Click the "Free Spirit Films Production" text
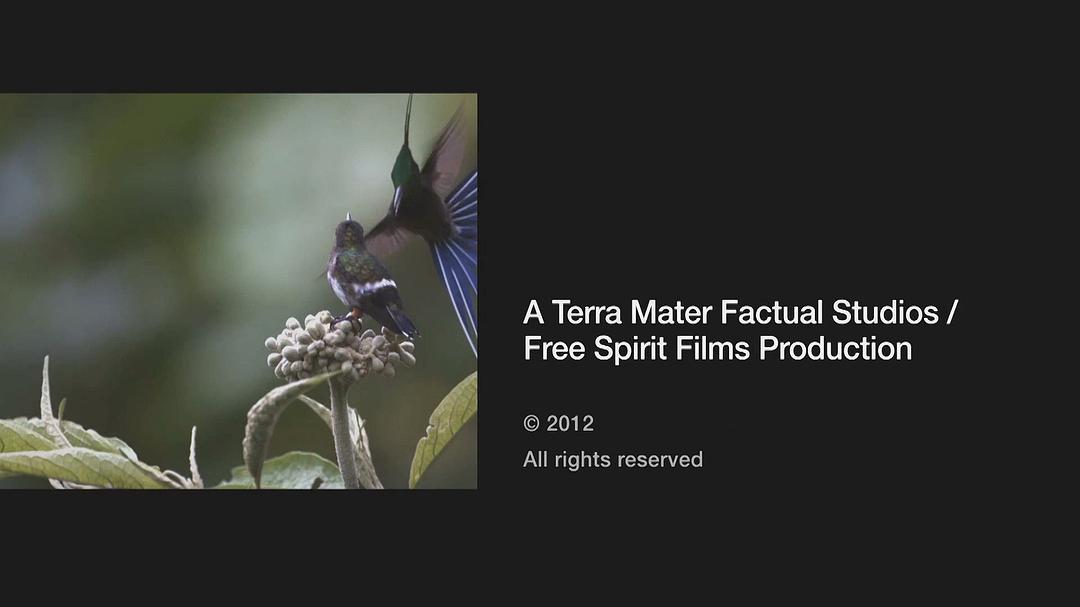Image resolution: width=1080 pixels, height=607 pixels. click(718, 348)
